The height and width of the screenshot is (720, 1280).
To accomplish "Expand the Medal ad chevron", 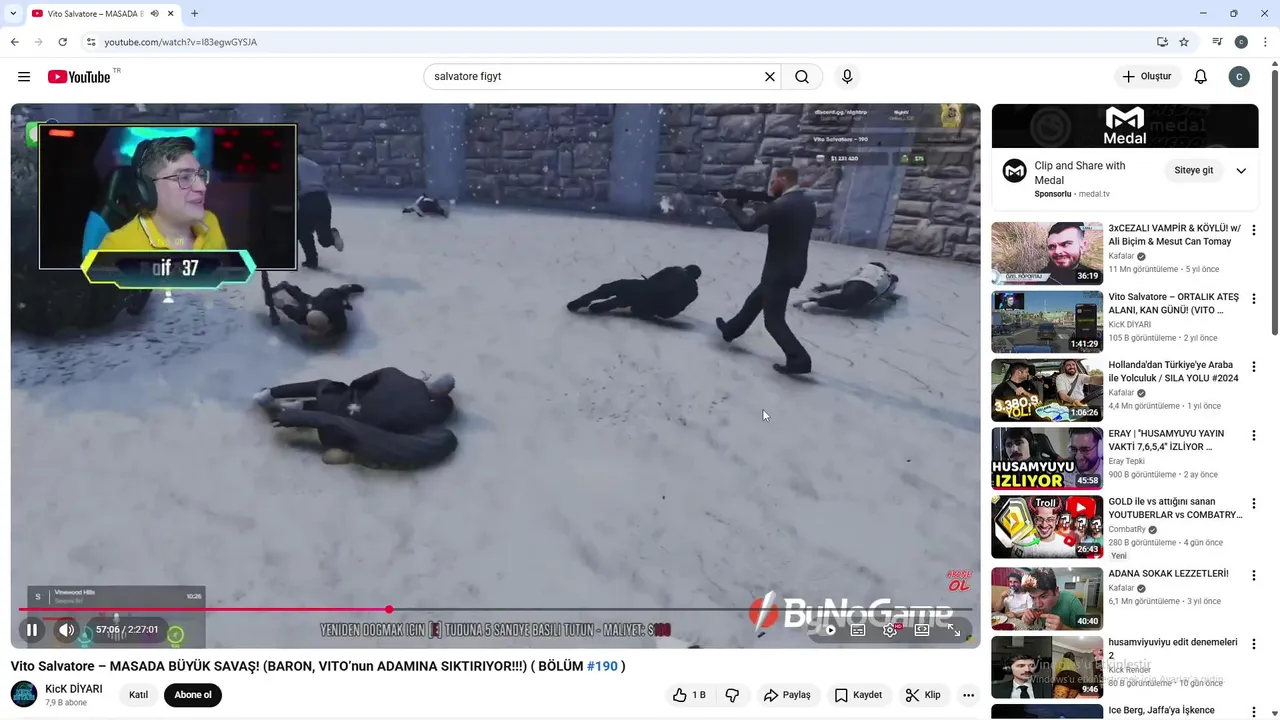I will pyautogui.click(x=1241, y=171).
